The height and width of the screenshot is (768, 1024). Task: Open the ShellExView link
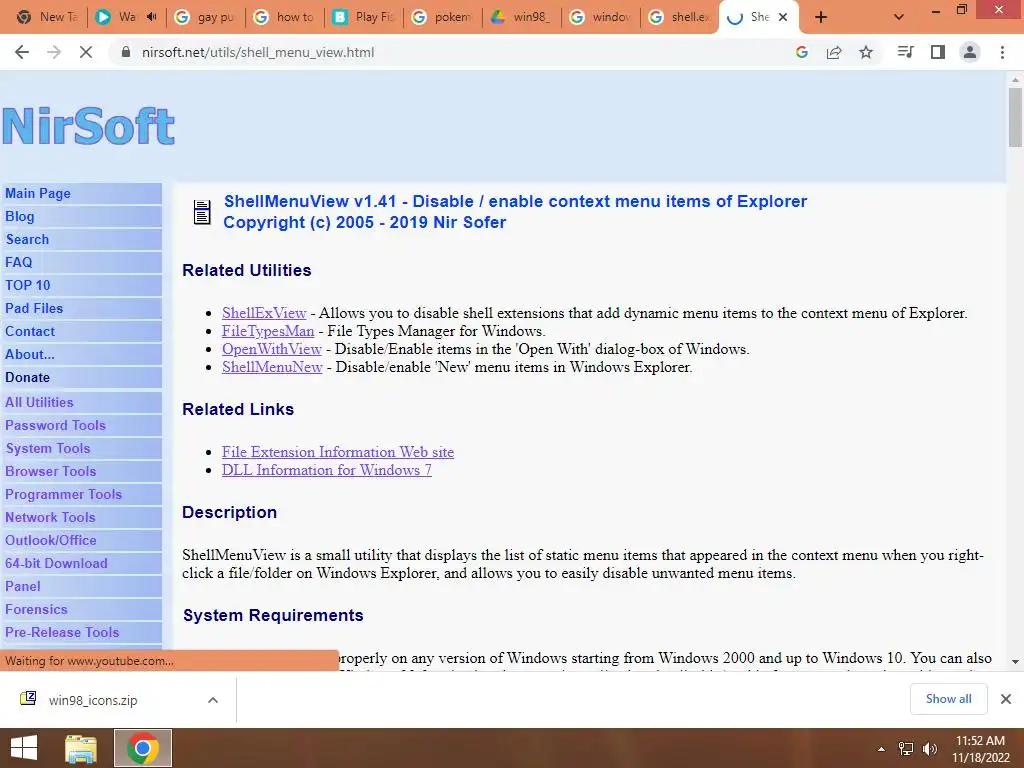point(264,313)
